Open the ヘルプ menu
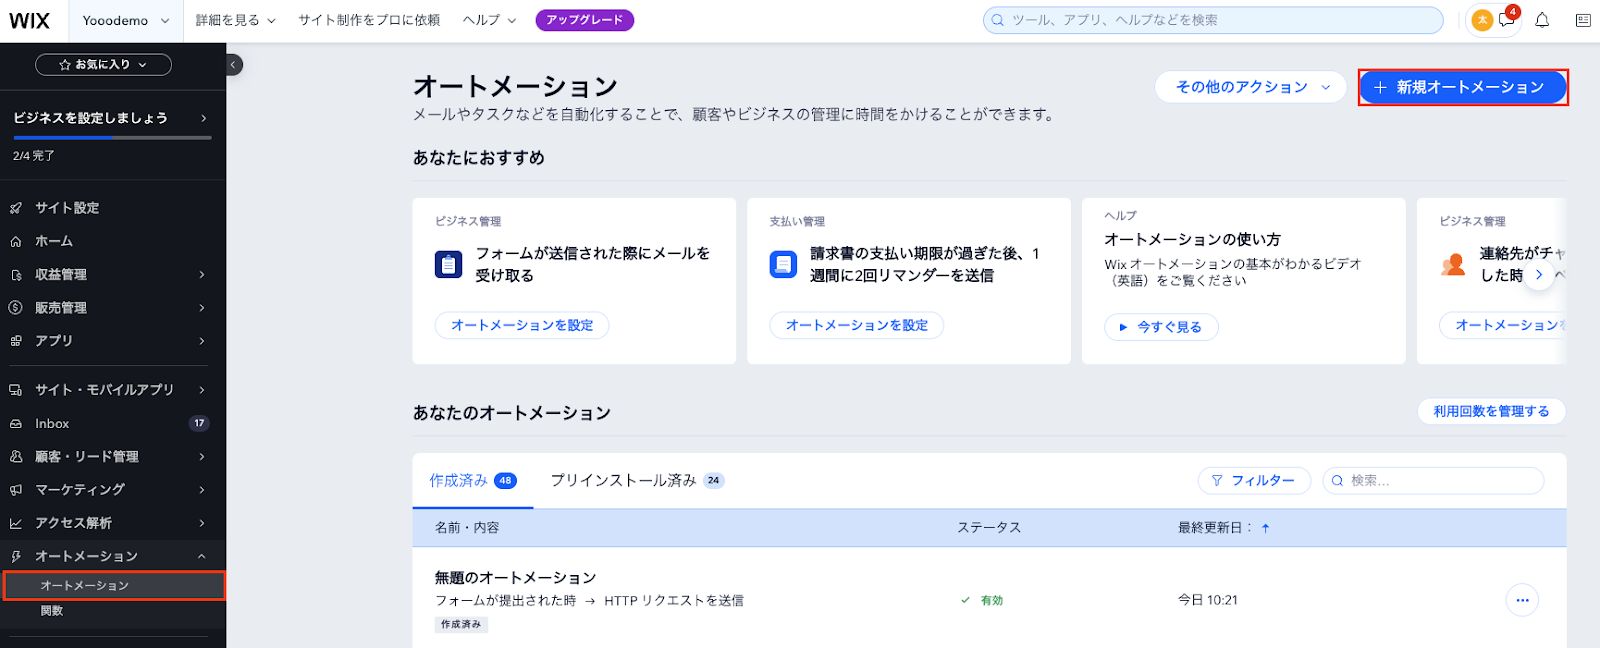This screenshot has height=648, width=1600. click(x=490, y=20)
